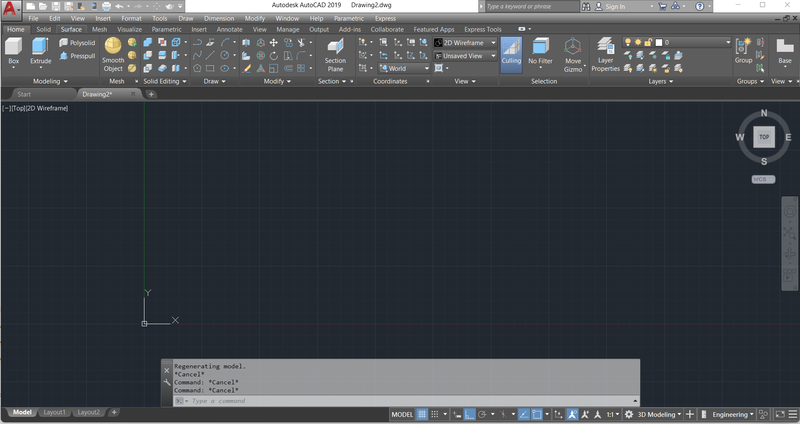
Task: Activate the Extrude tool
Action: (40, 51)
